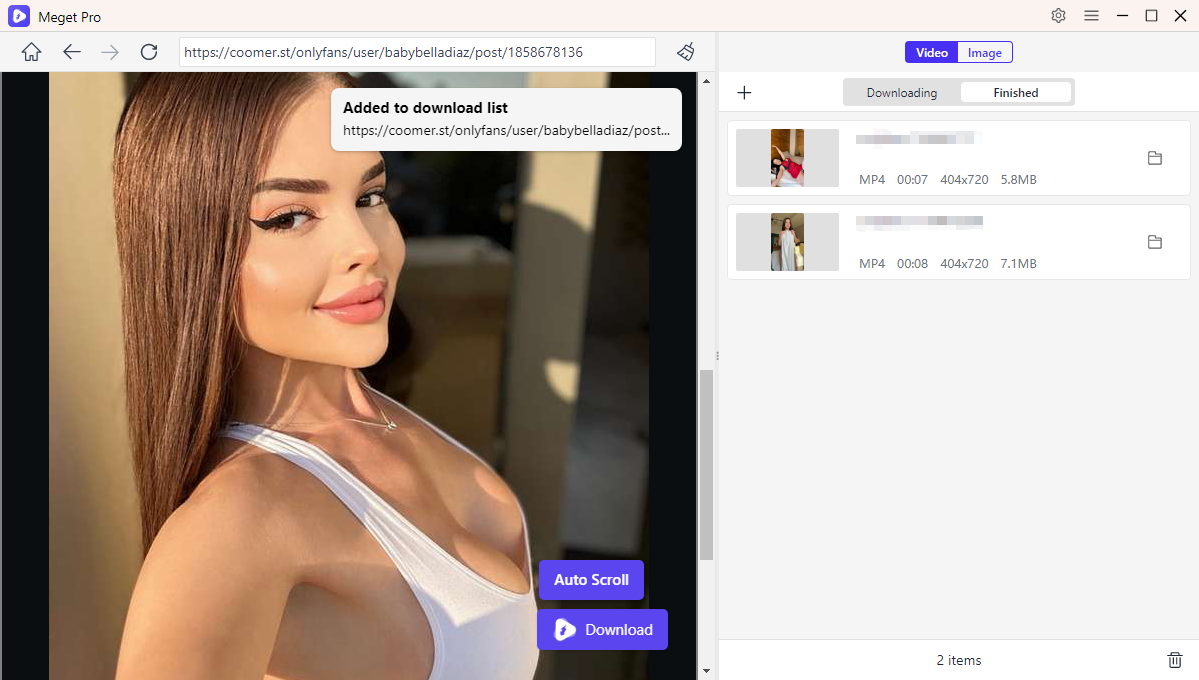Add a new download with plus icon
This screenshot has width=1199, height=680.
(744, 93)
